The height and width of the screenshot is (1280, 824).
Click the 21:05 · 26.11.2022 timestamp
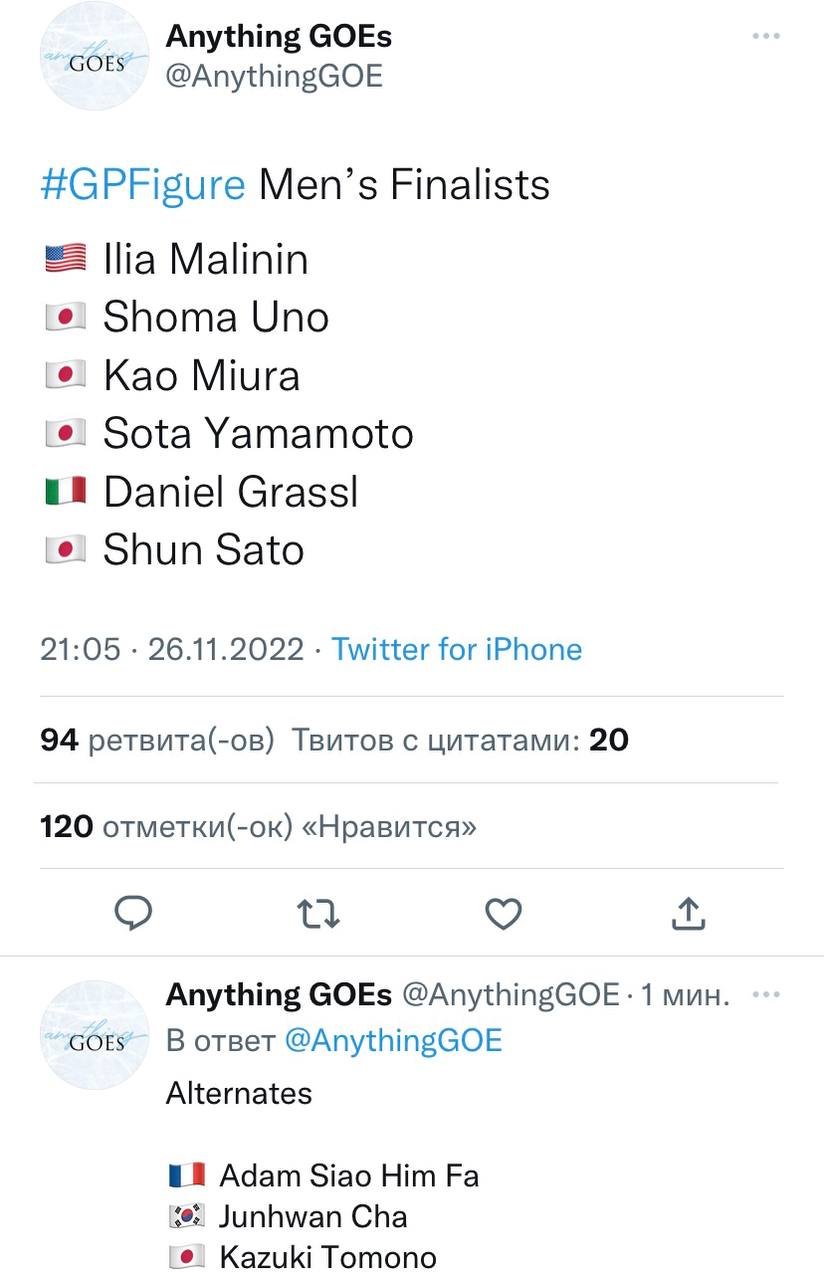click(x=171, y=649)
